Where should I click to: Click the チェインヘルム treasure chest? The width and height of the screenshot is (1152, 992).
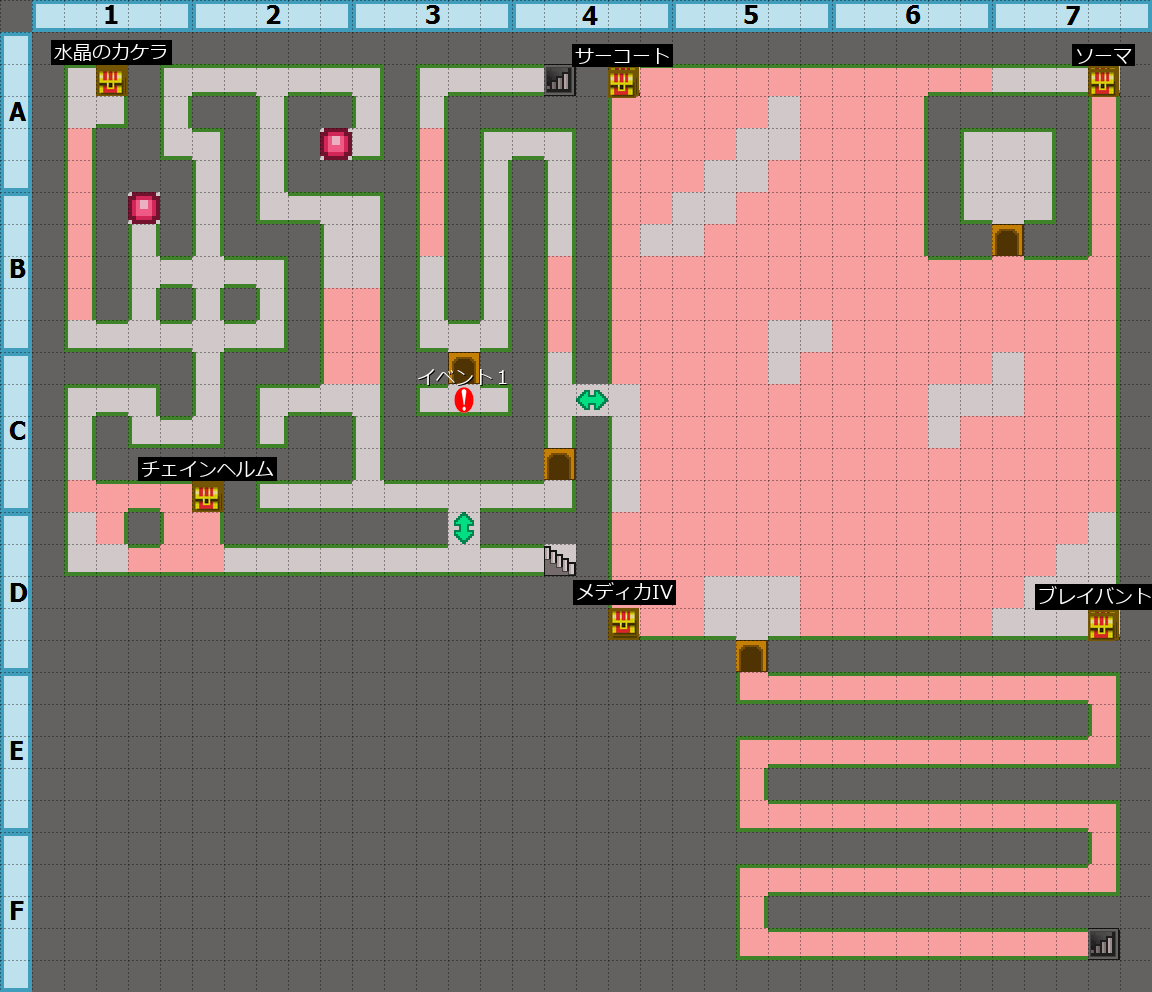click(207, 497)
